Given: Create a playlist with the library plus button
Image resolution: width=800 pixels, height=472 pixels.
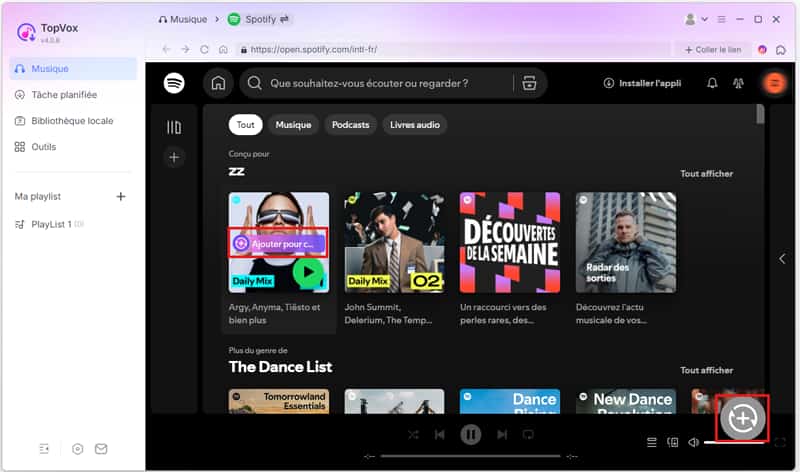Looking at the screenshot, I should [174, 157].
